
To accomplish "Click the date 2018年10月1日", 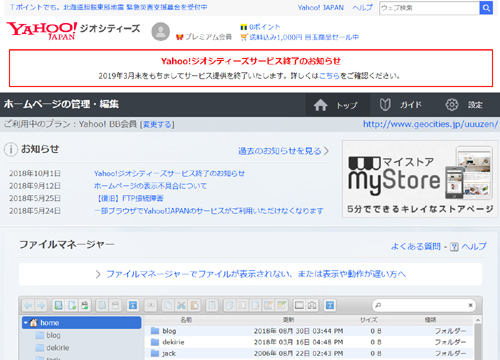I will pyautogui.click(x=35, y=173).
